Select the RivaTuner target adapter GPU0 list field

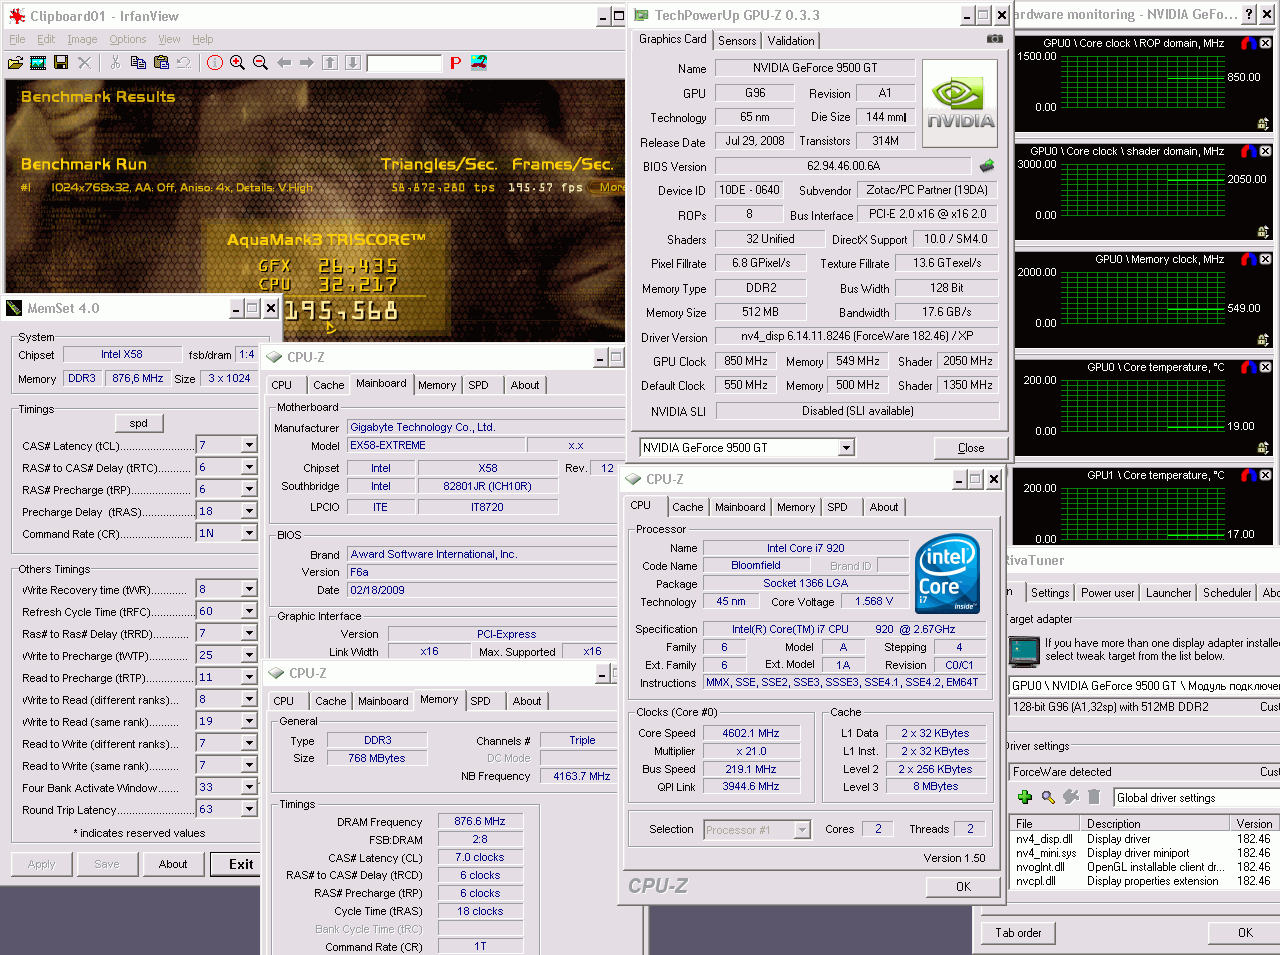point(1144,686)
